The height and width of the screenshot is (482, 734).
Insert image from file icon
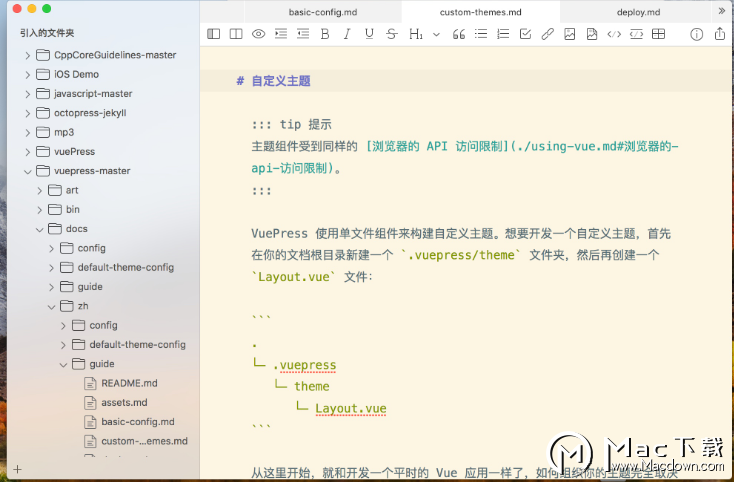[592, 34]
